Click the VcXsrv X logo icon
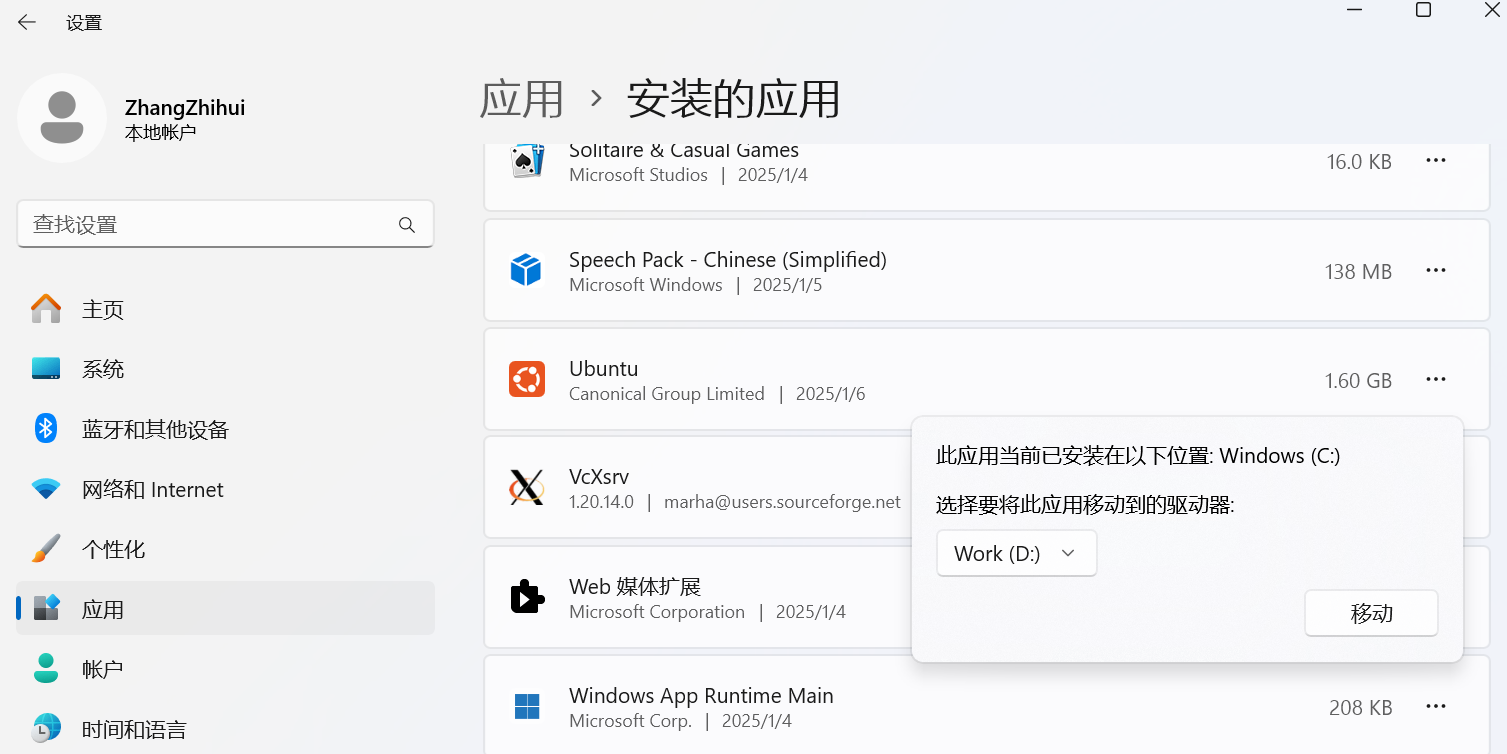The width and height of the screenshot is (1507, 754). (x=527, y=488)
